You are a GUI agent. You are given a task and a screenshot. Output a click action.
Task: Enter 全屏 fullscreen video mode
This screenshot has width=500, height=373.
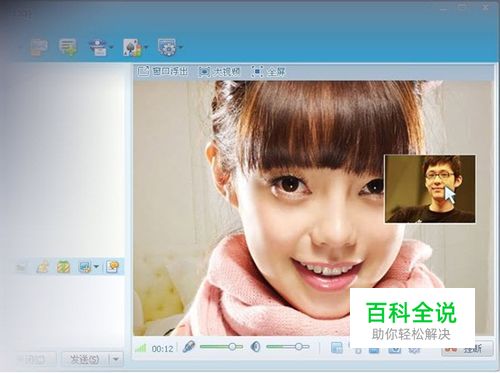click(x=268, y=71)
